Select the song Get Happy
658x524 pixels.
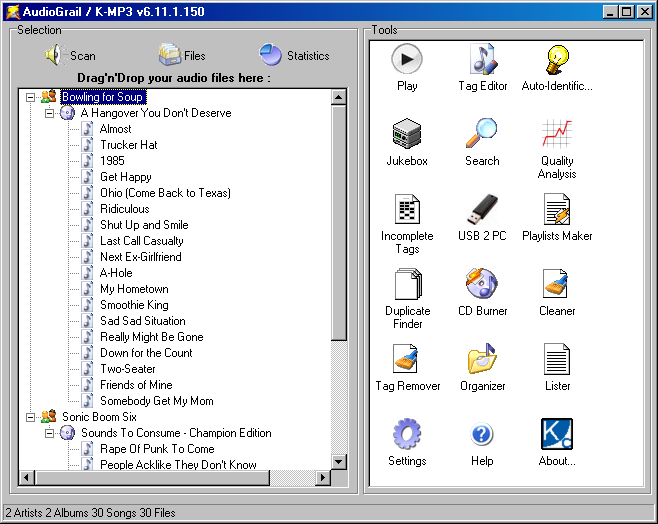point(125,177)
